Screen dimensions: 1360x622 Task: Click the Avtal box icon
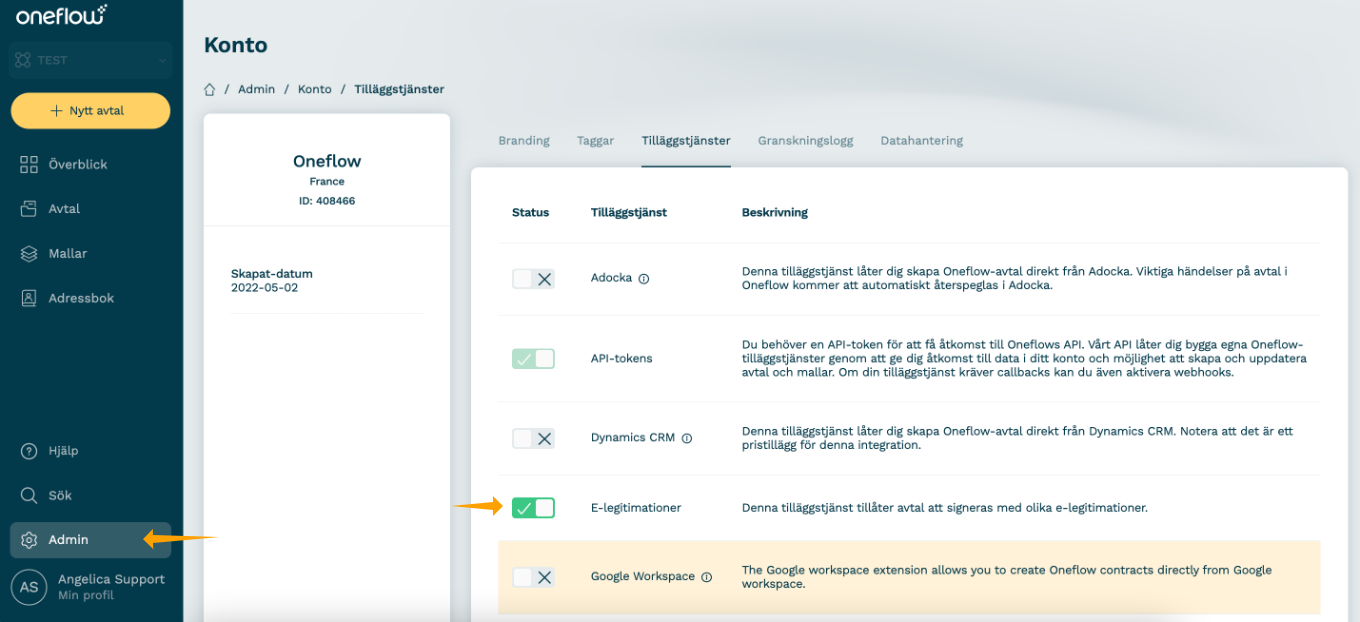pos(29,209)
